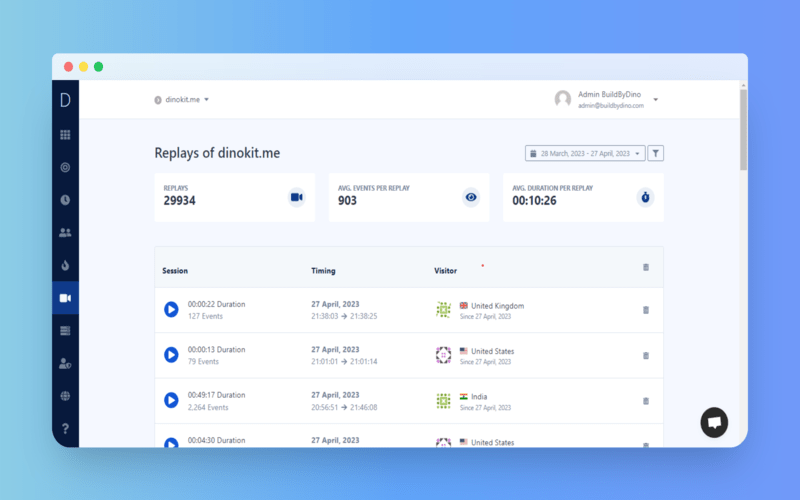This screenshot has width=800, height=500.
Task: Click the 'Replays of dinokit.me' heading
Action: pyautogui.click(x=217, y=153)
